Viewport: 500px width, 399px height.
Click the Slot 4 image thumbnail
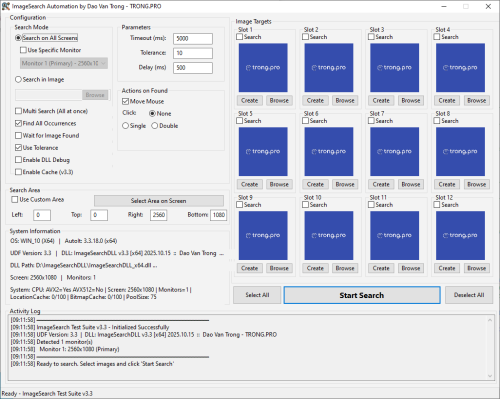[460, 68]
